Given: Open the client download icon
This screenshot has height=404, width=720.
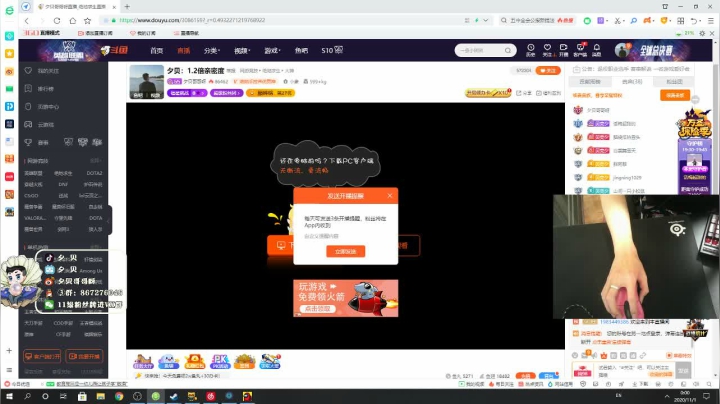Looking at the screenshot, I should point(580,50).
